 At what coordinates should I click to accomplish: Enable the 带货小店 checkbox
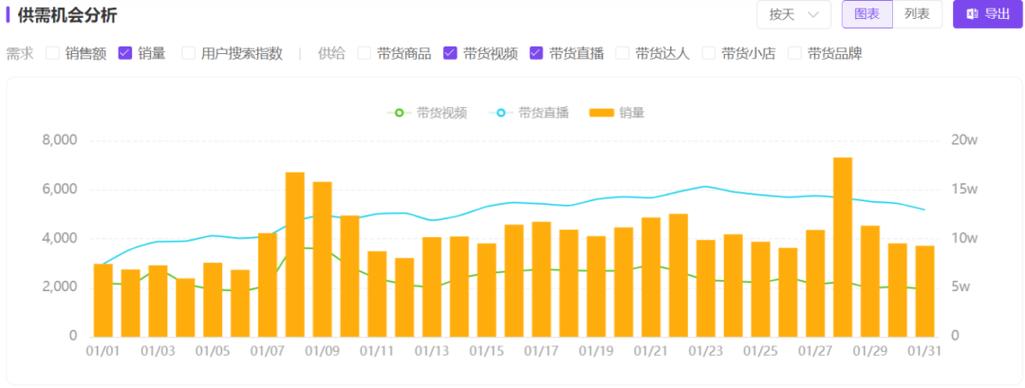pyautogui.click(x=709, y=54)
